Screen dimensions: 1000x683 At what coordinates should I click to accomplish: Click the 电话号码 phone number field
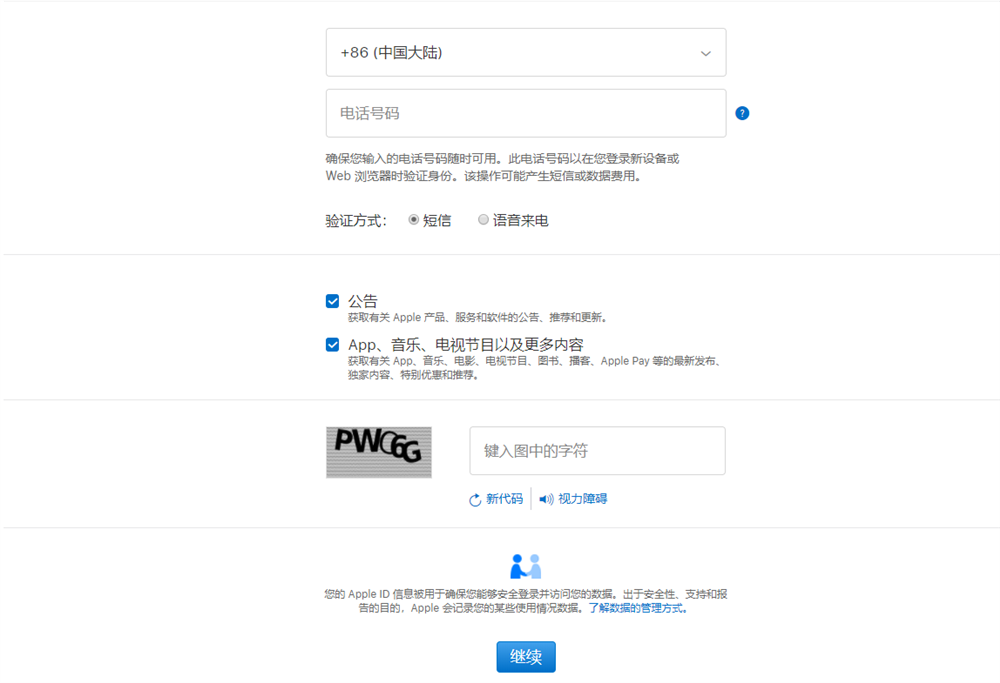click(x=525, y=113)
